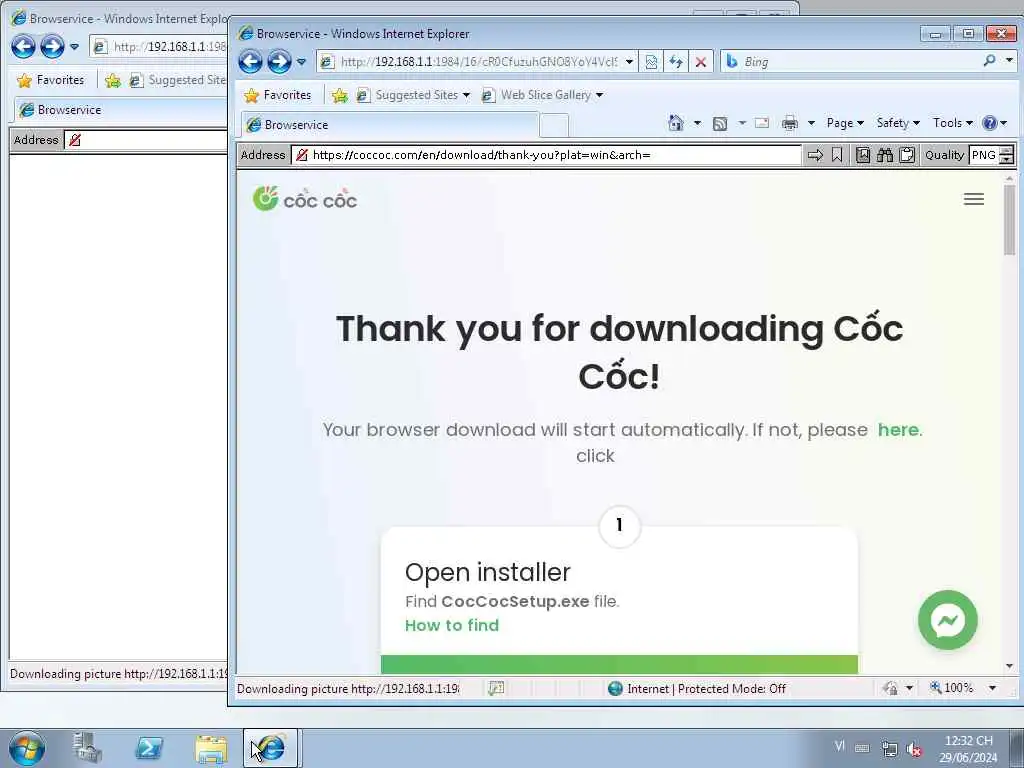Click the scroll-down arrow of page scrollbar

(1010, 666)
